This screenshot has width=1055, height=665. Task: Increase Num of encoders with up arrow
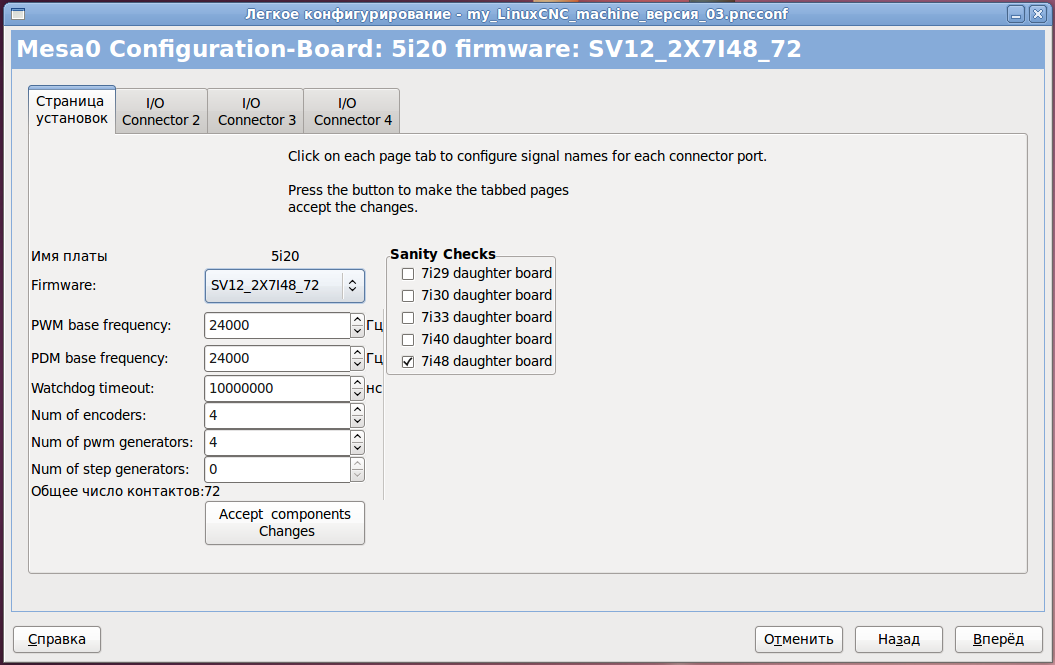357,409
